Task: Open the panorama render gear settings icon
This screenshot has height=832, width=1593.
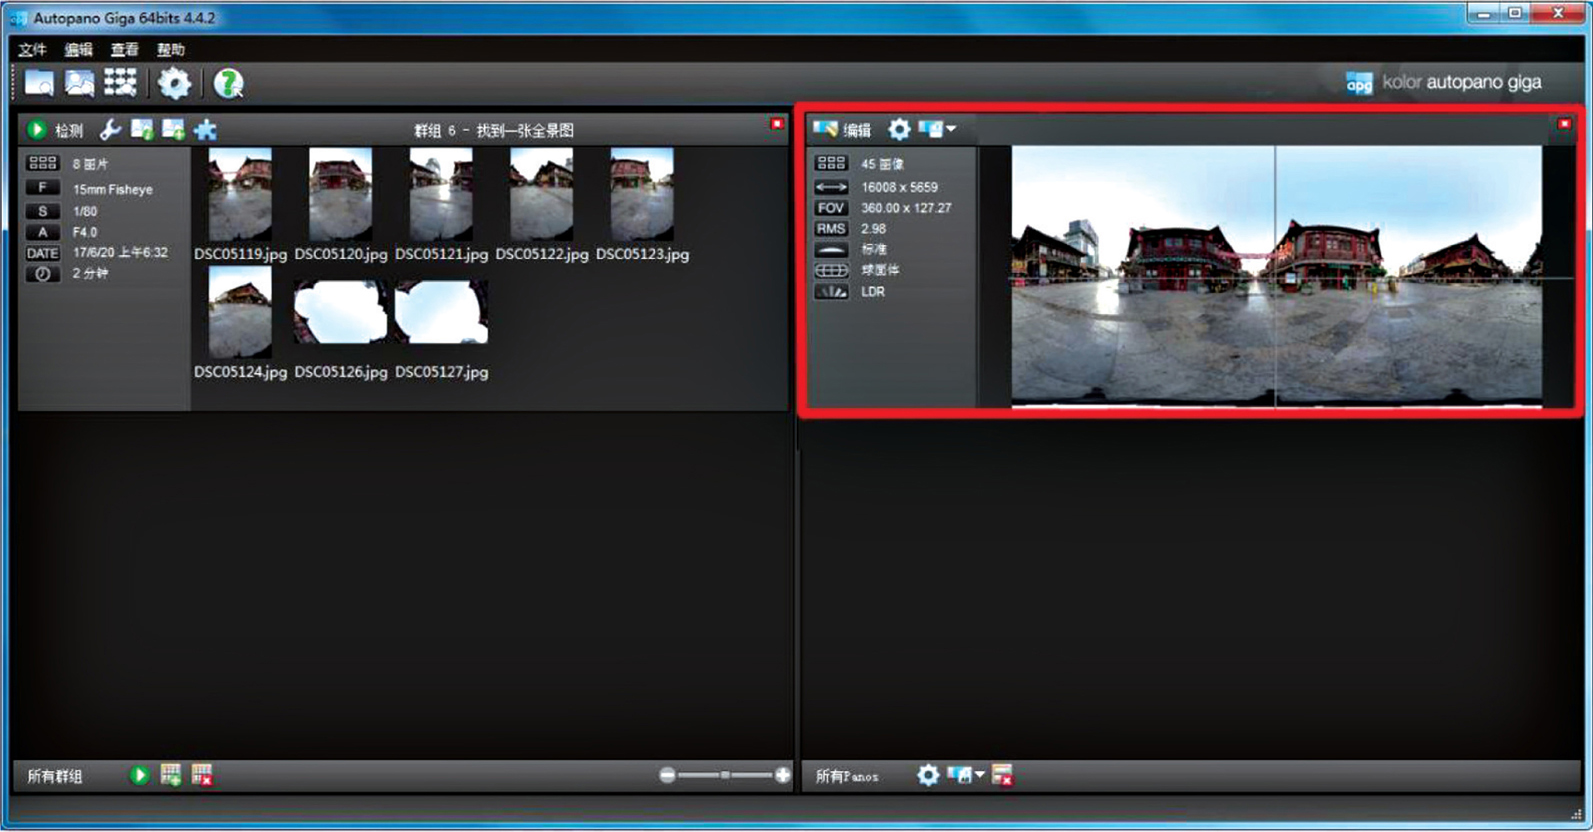Action: [x=899, y=129]
